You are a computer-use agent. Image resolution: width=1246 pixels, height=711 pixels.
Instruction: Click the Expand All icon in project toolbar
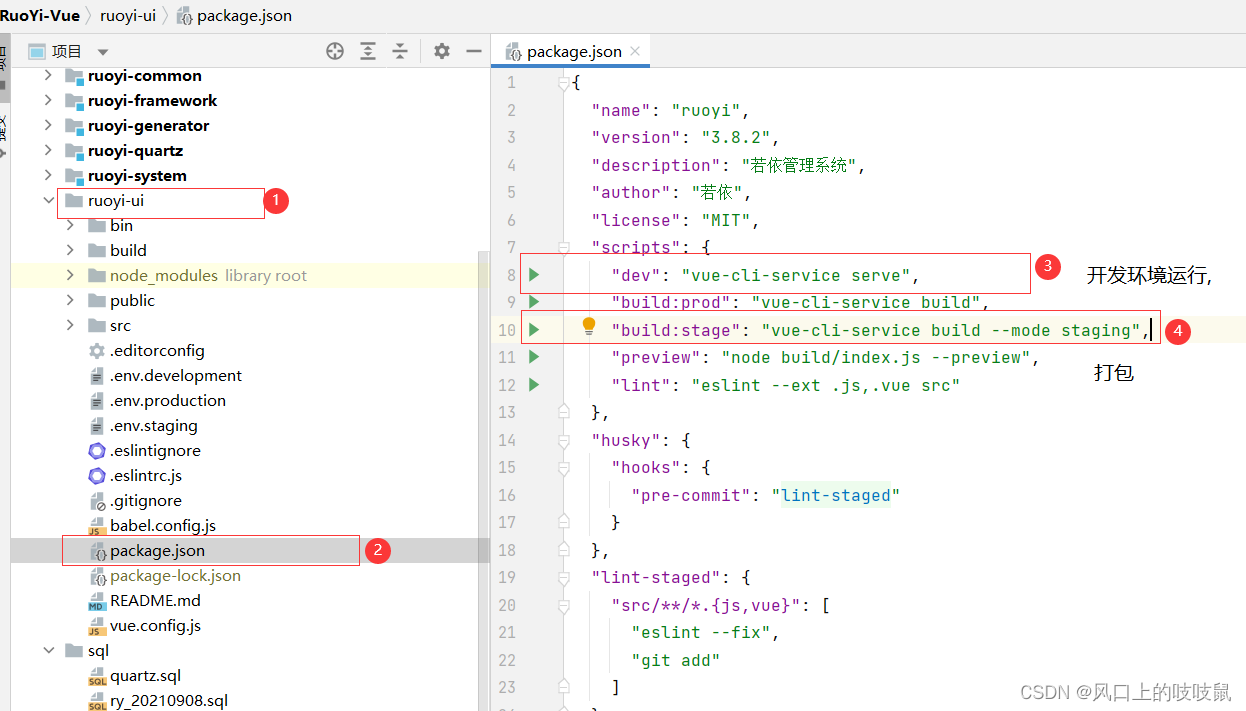pyautogui.click(x=368, y=51)
